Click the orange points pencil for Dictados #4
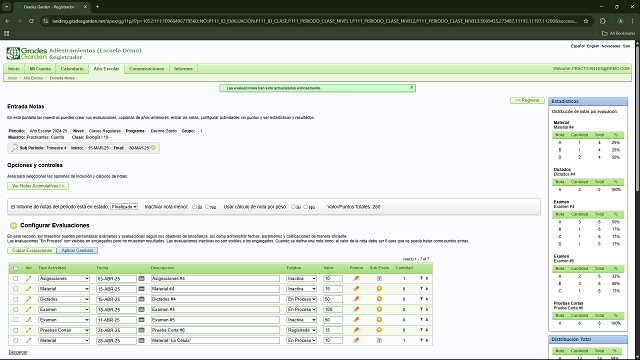The image size is (640, 360). point(356,299)
